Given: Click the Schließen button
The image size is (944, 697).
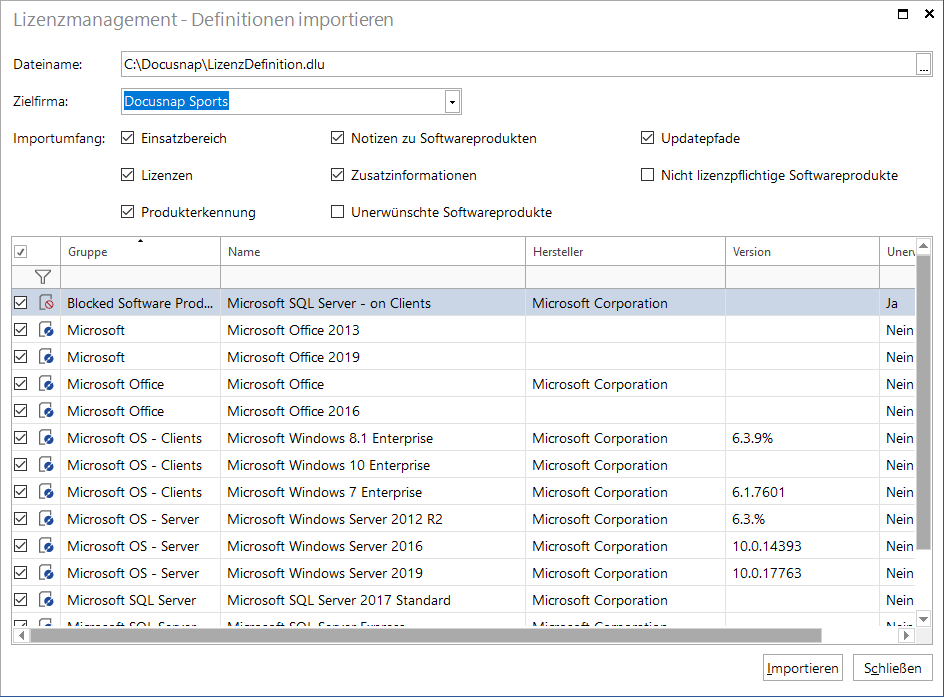Looking at the screenshot, I should 892,668.
